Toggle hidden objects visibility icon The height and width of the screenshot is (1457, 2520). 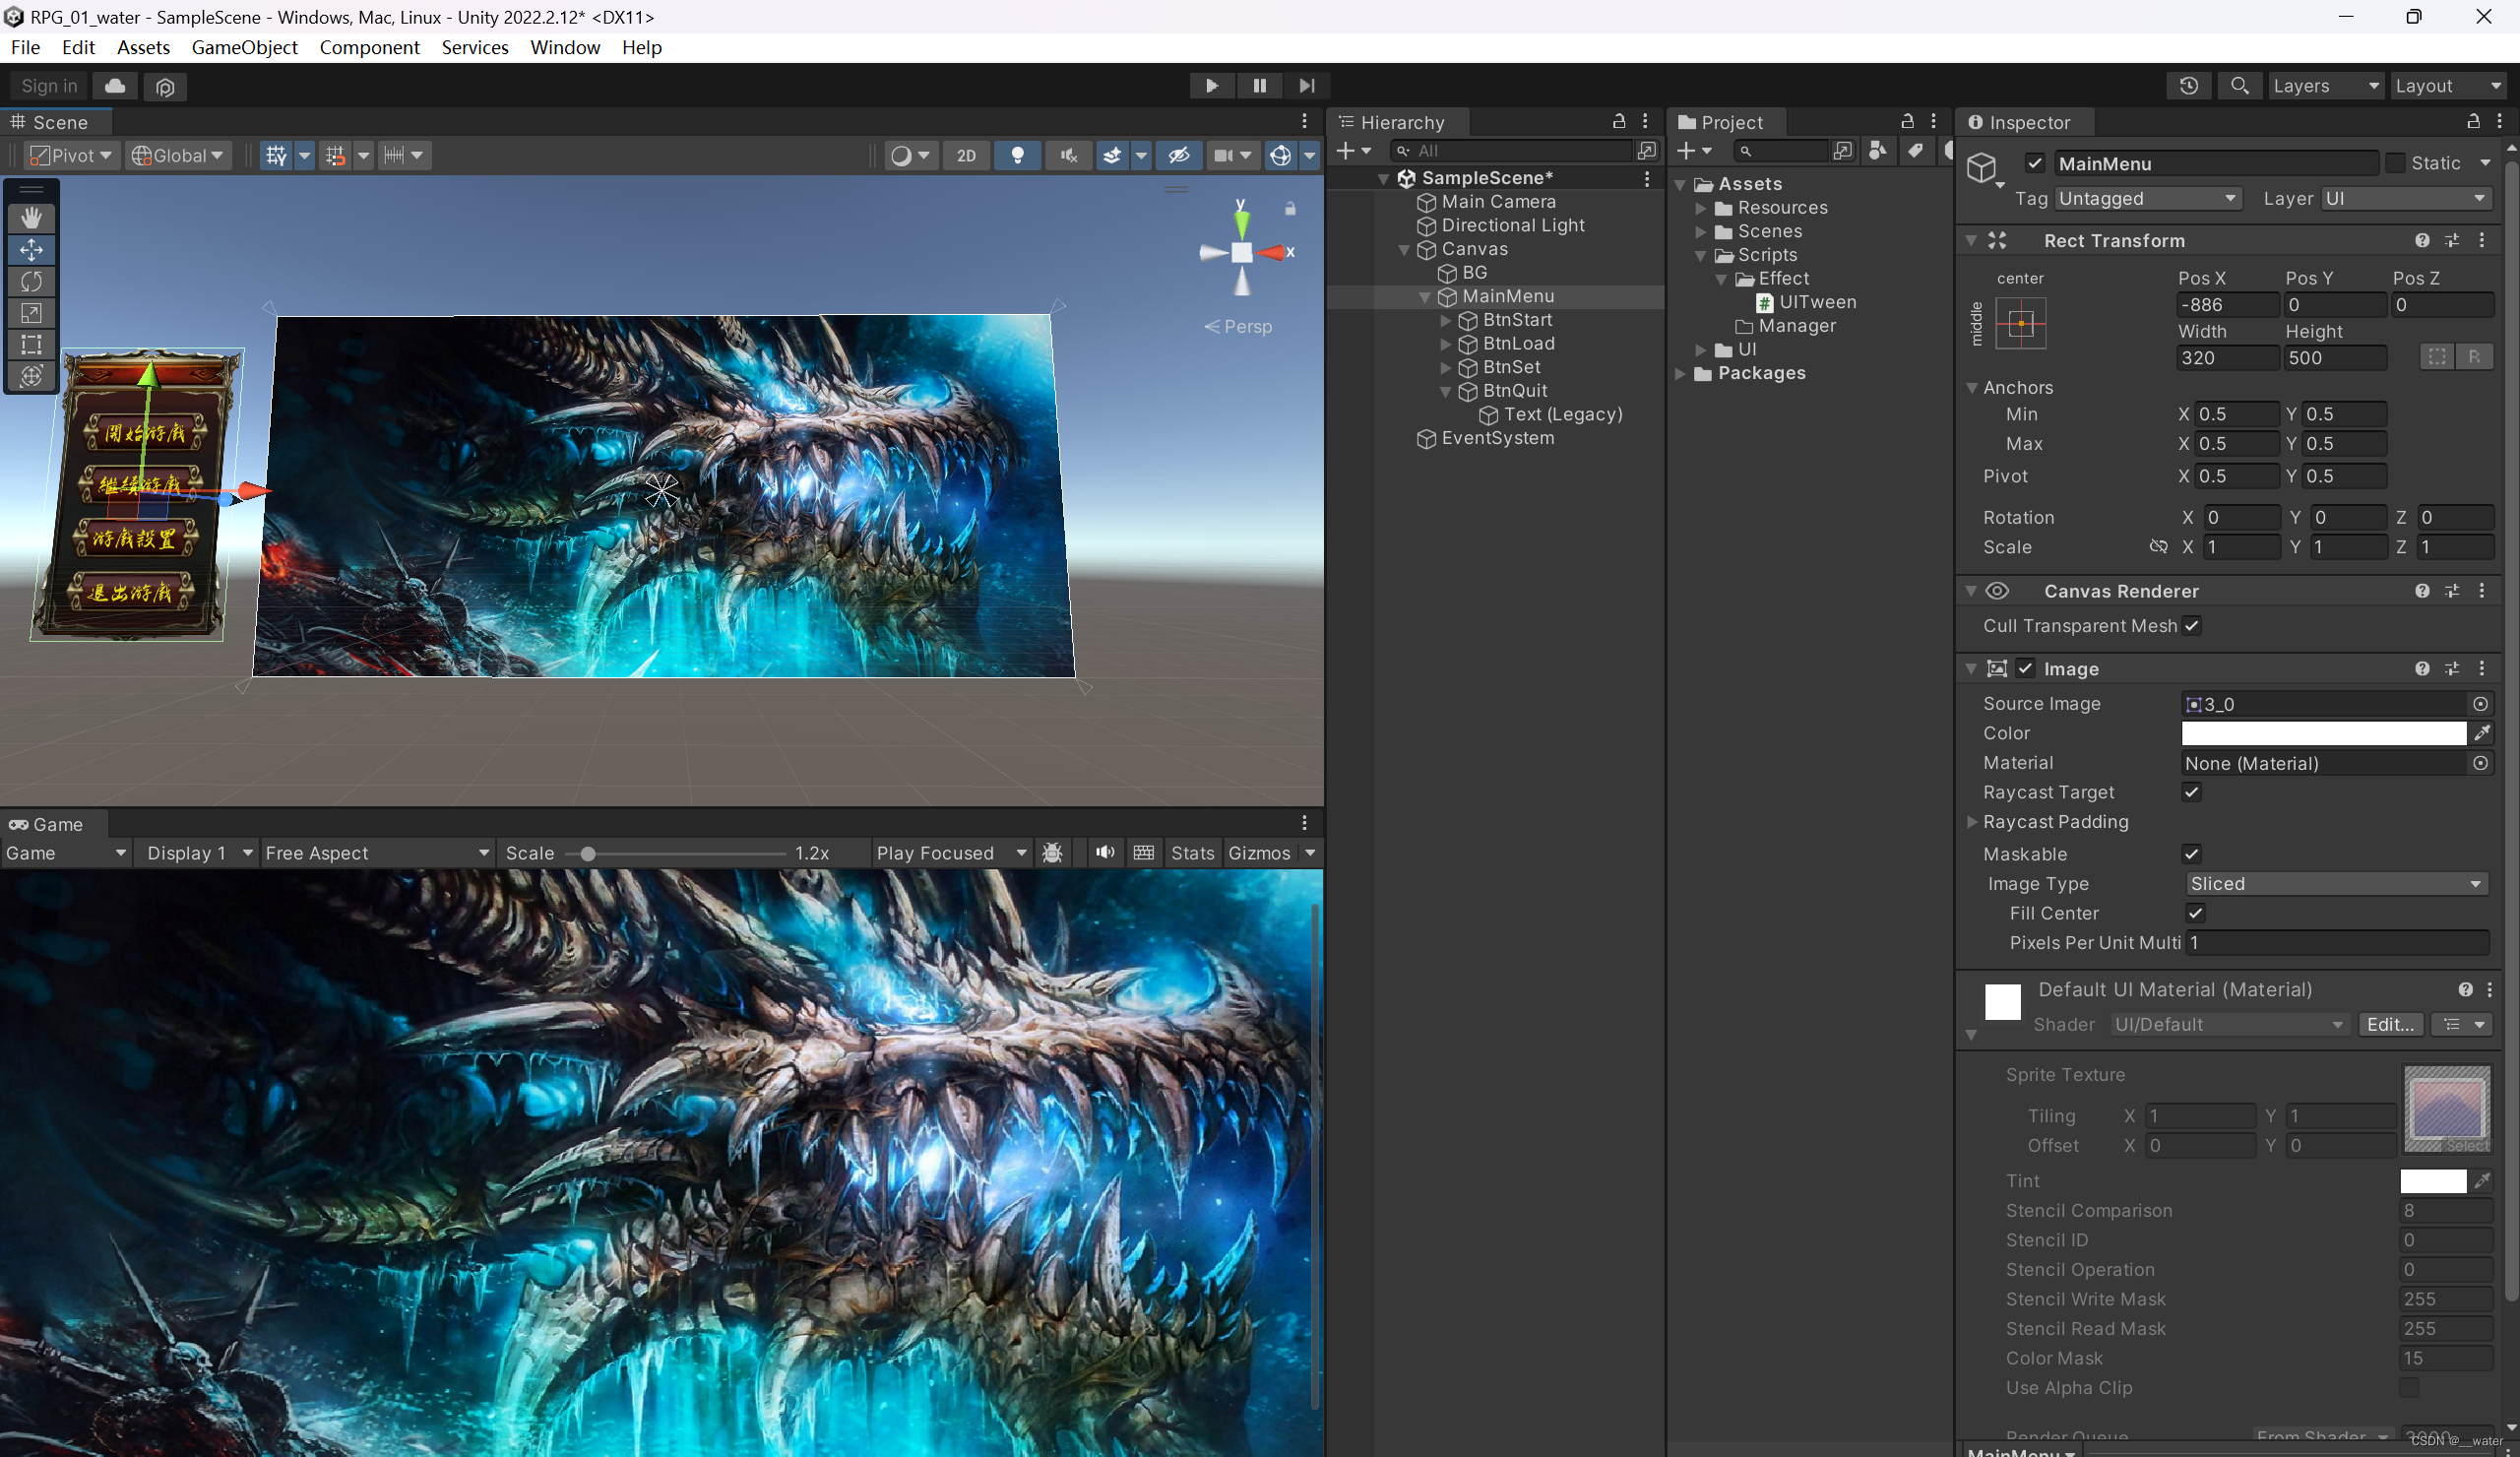(x=1179, y=155)
